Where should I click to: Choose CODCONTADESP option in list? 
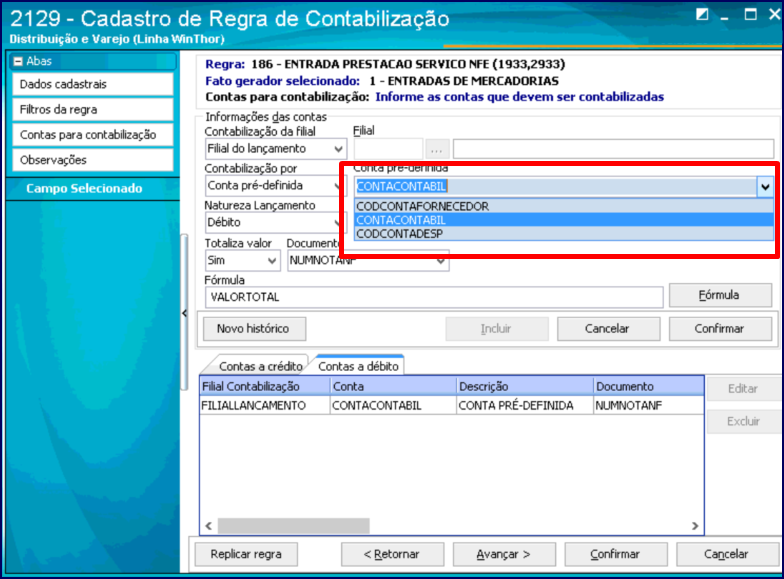point(564,234)
